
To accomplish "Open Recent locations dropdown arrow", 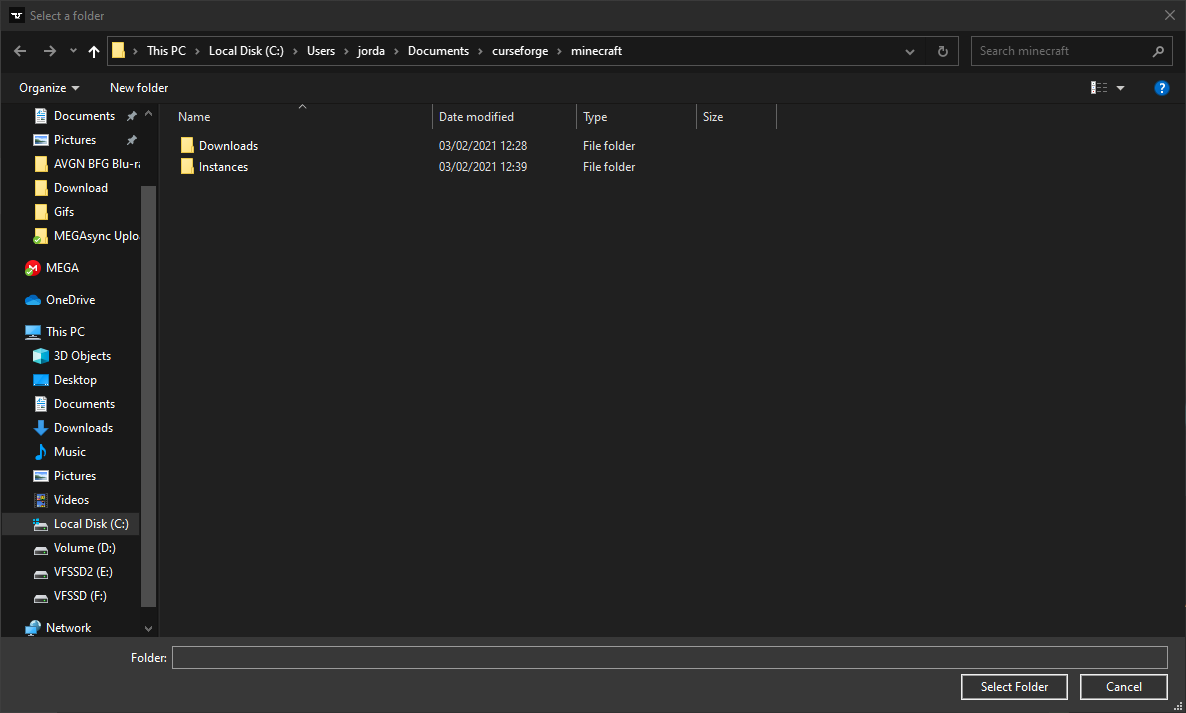I will click(73, 51).
